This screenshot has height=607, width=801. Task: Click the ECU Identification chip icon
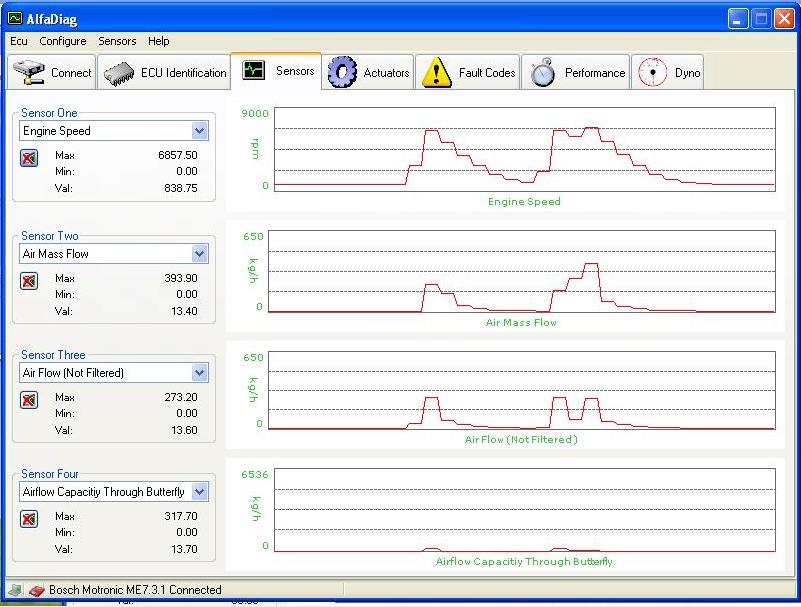click(x=120, y=73)
